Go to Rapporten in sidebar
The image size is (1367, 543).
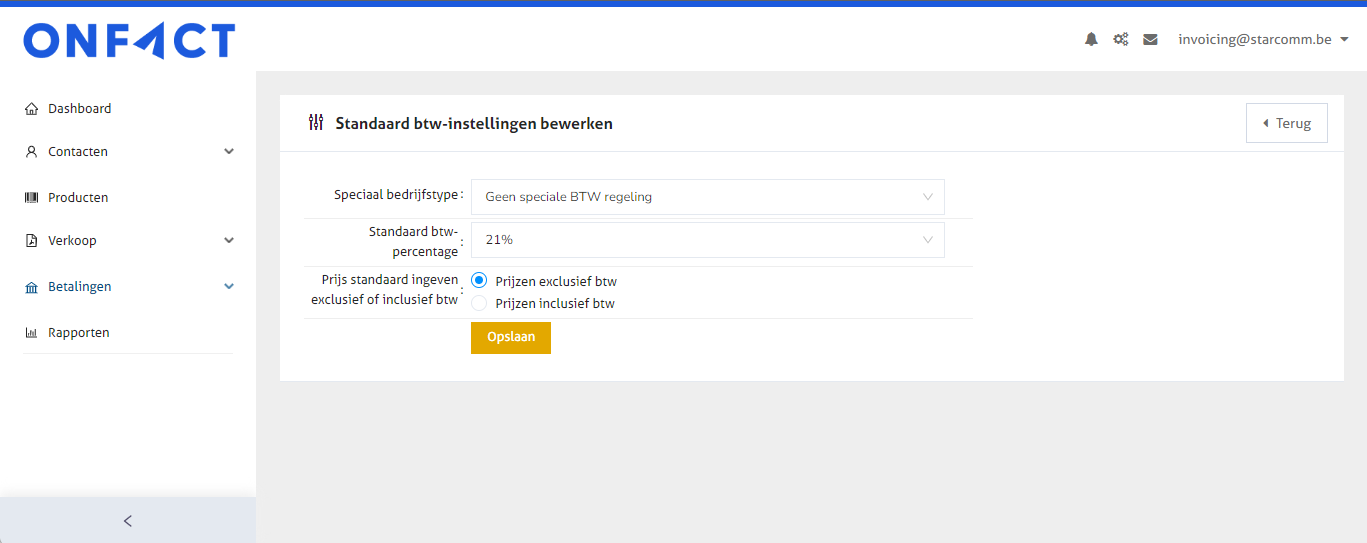78,333
